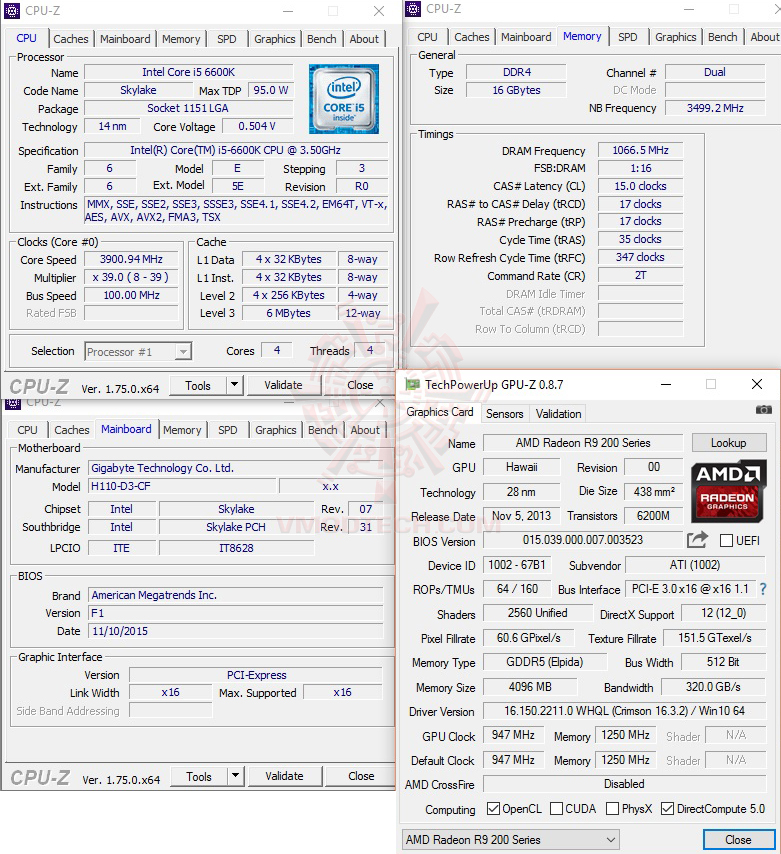Toggle the PhysX checkbox
The height and width of the screenshot is (854, 781).
click(612, 809)
